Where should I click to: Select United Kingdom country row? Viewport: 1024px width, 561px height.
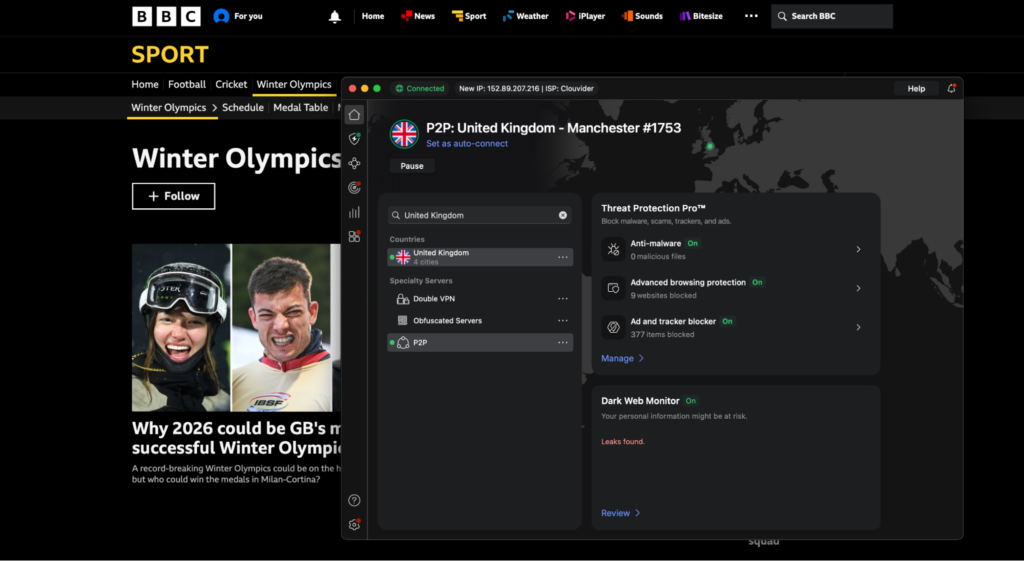click(x=480, y=257)
